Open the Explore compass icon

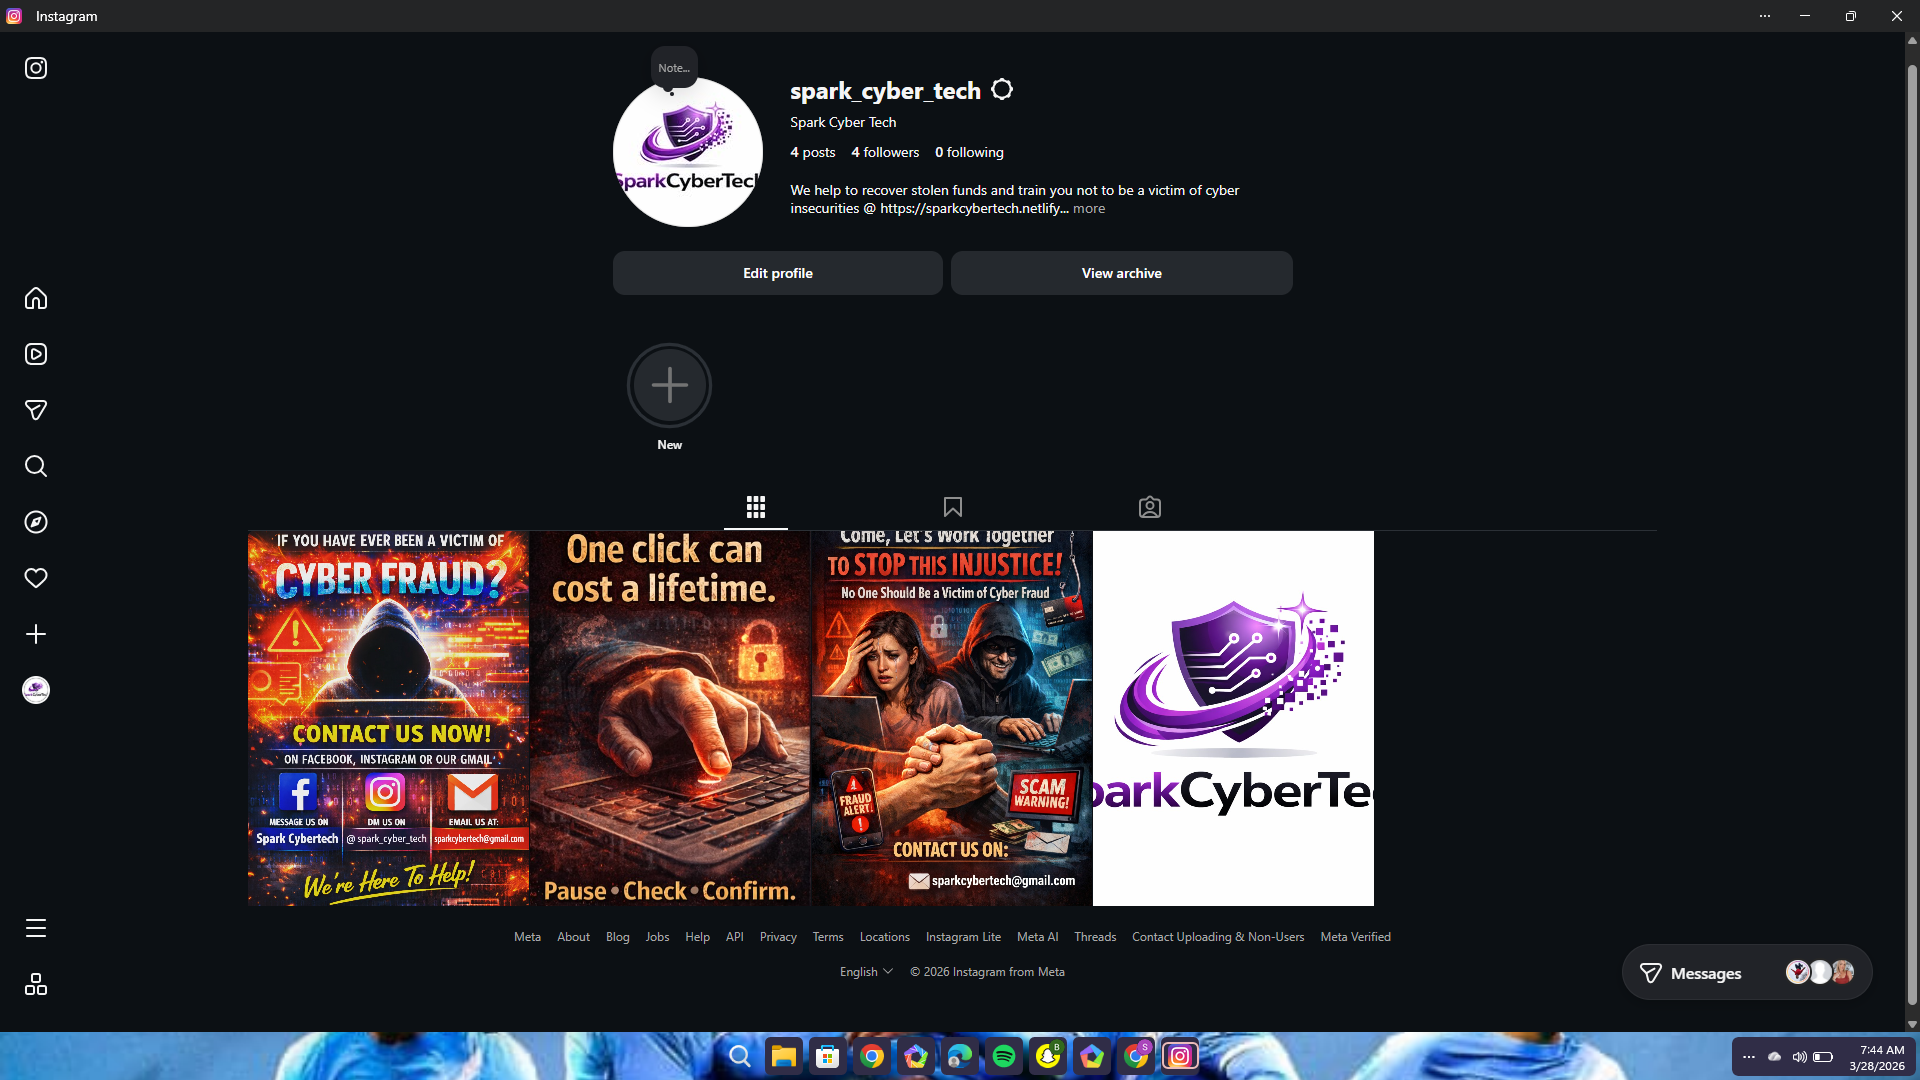[36, 522]
